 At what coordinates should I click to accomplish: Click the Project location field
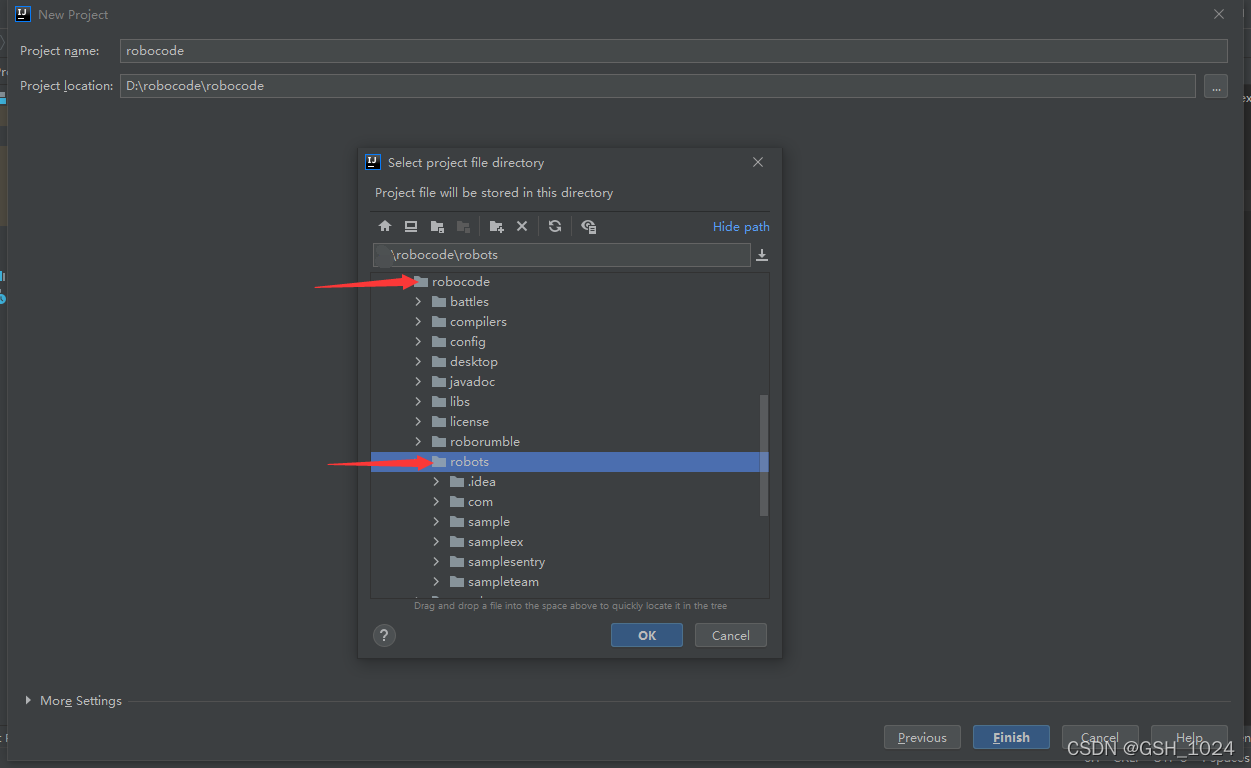pos(658,86)
